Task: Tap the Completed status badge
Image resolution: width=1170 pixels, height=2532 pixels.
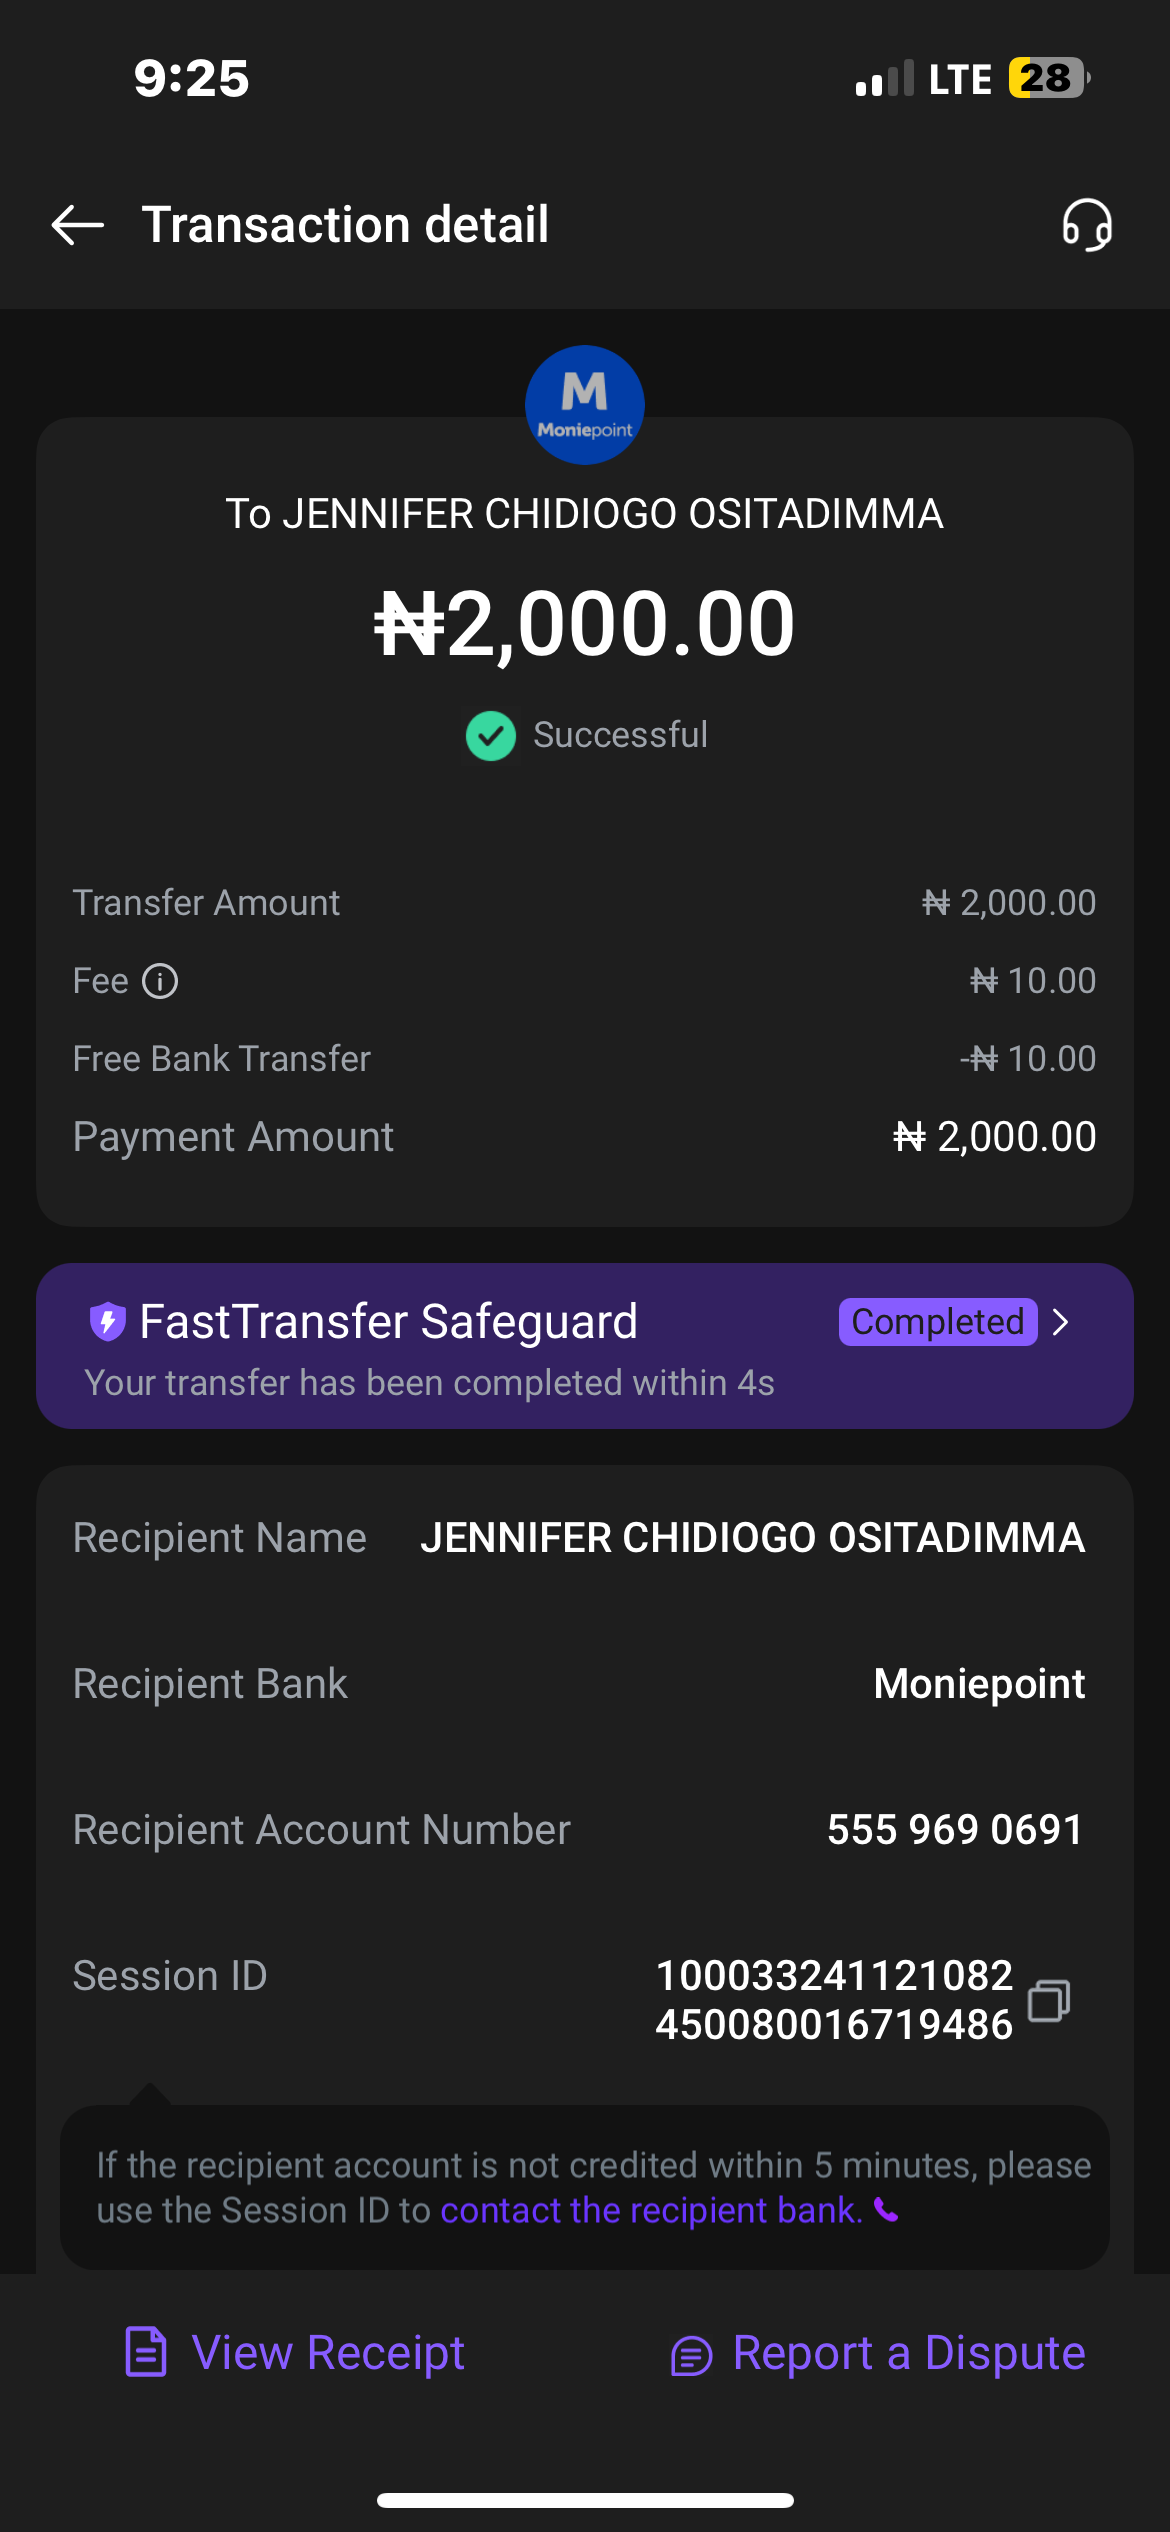Action: 937,1322
